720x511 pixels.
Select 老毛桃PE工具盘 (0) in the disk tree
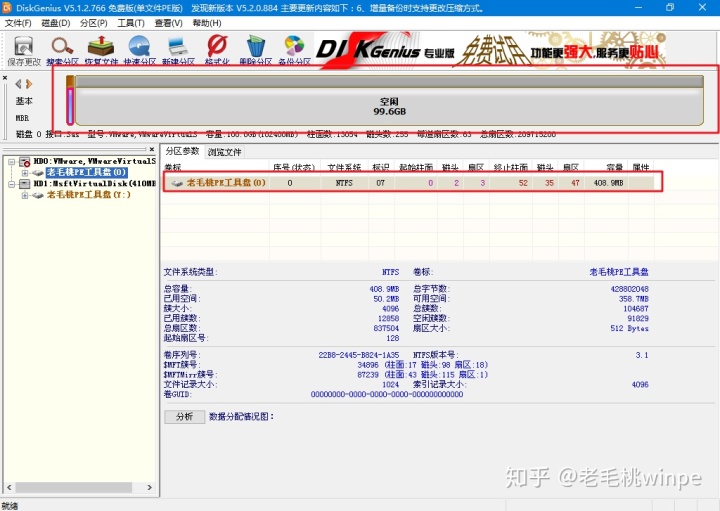point(86,172)
